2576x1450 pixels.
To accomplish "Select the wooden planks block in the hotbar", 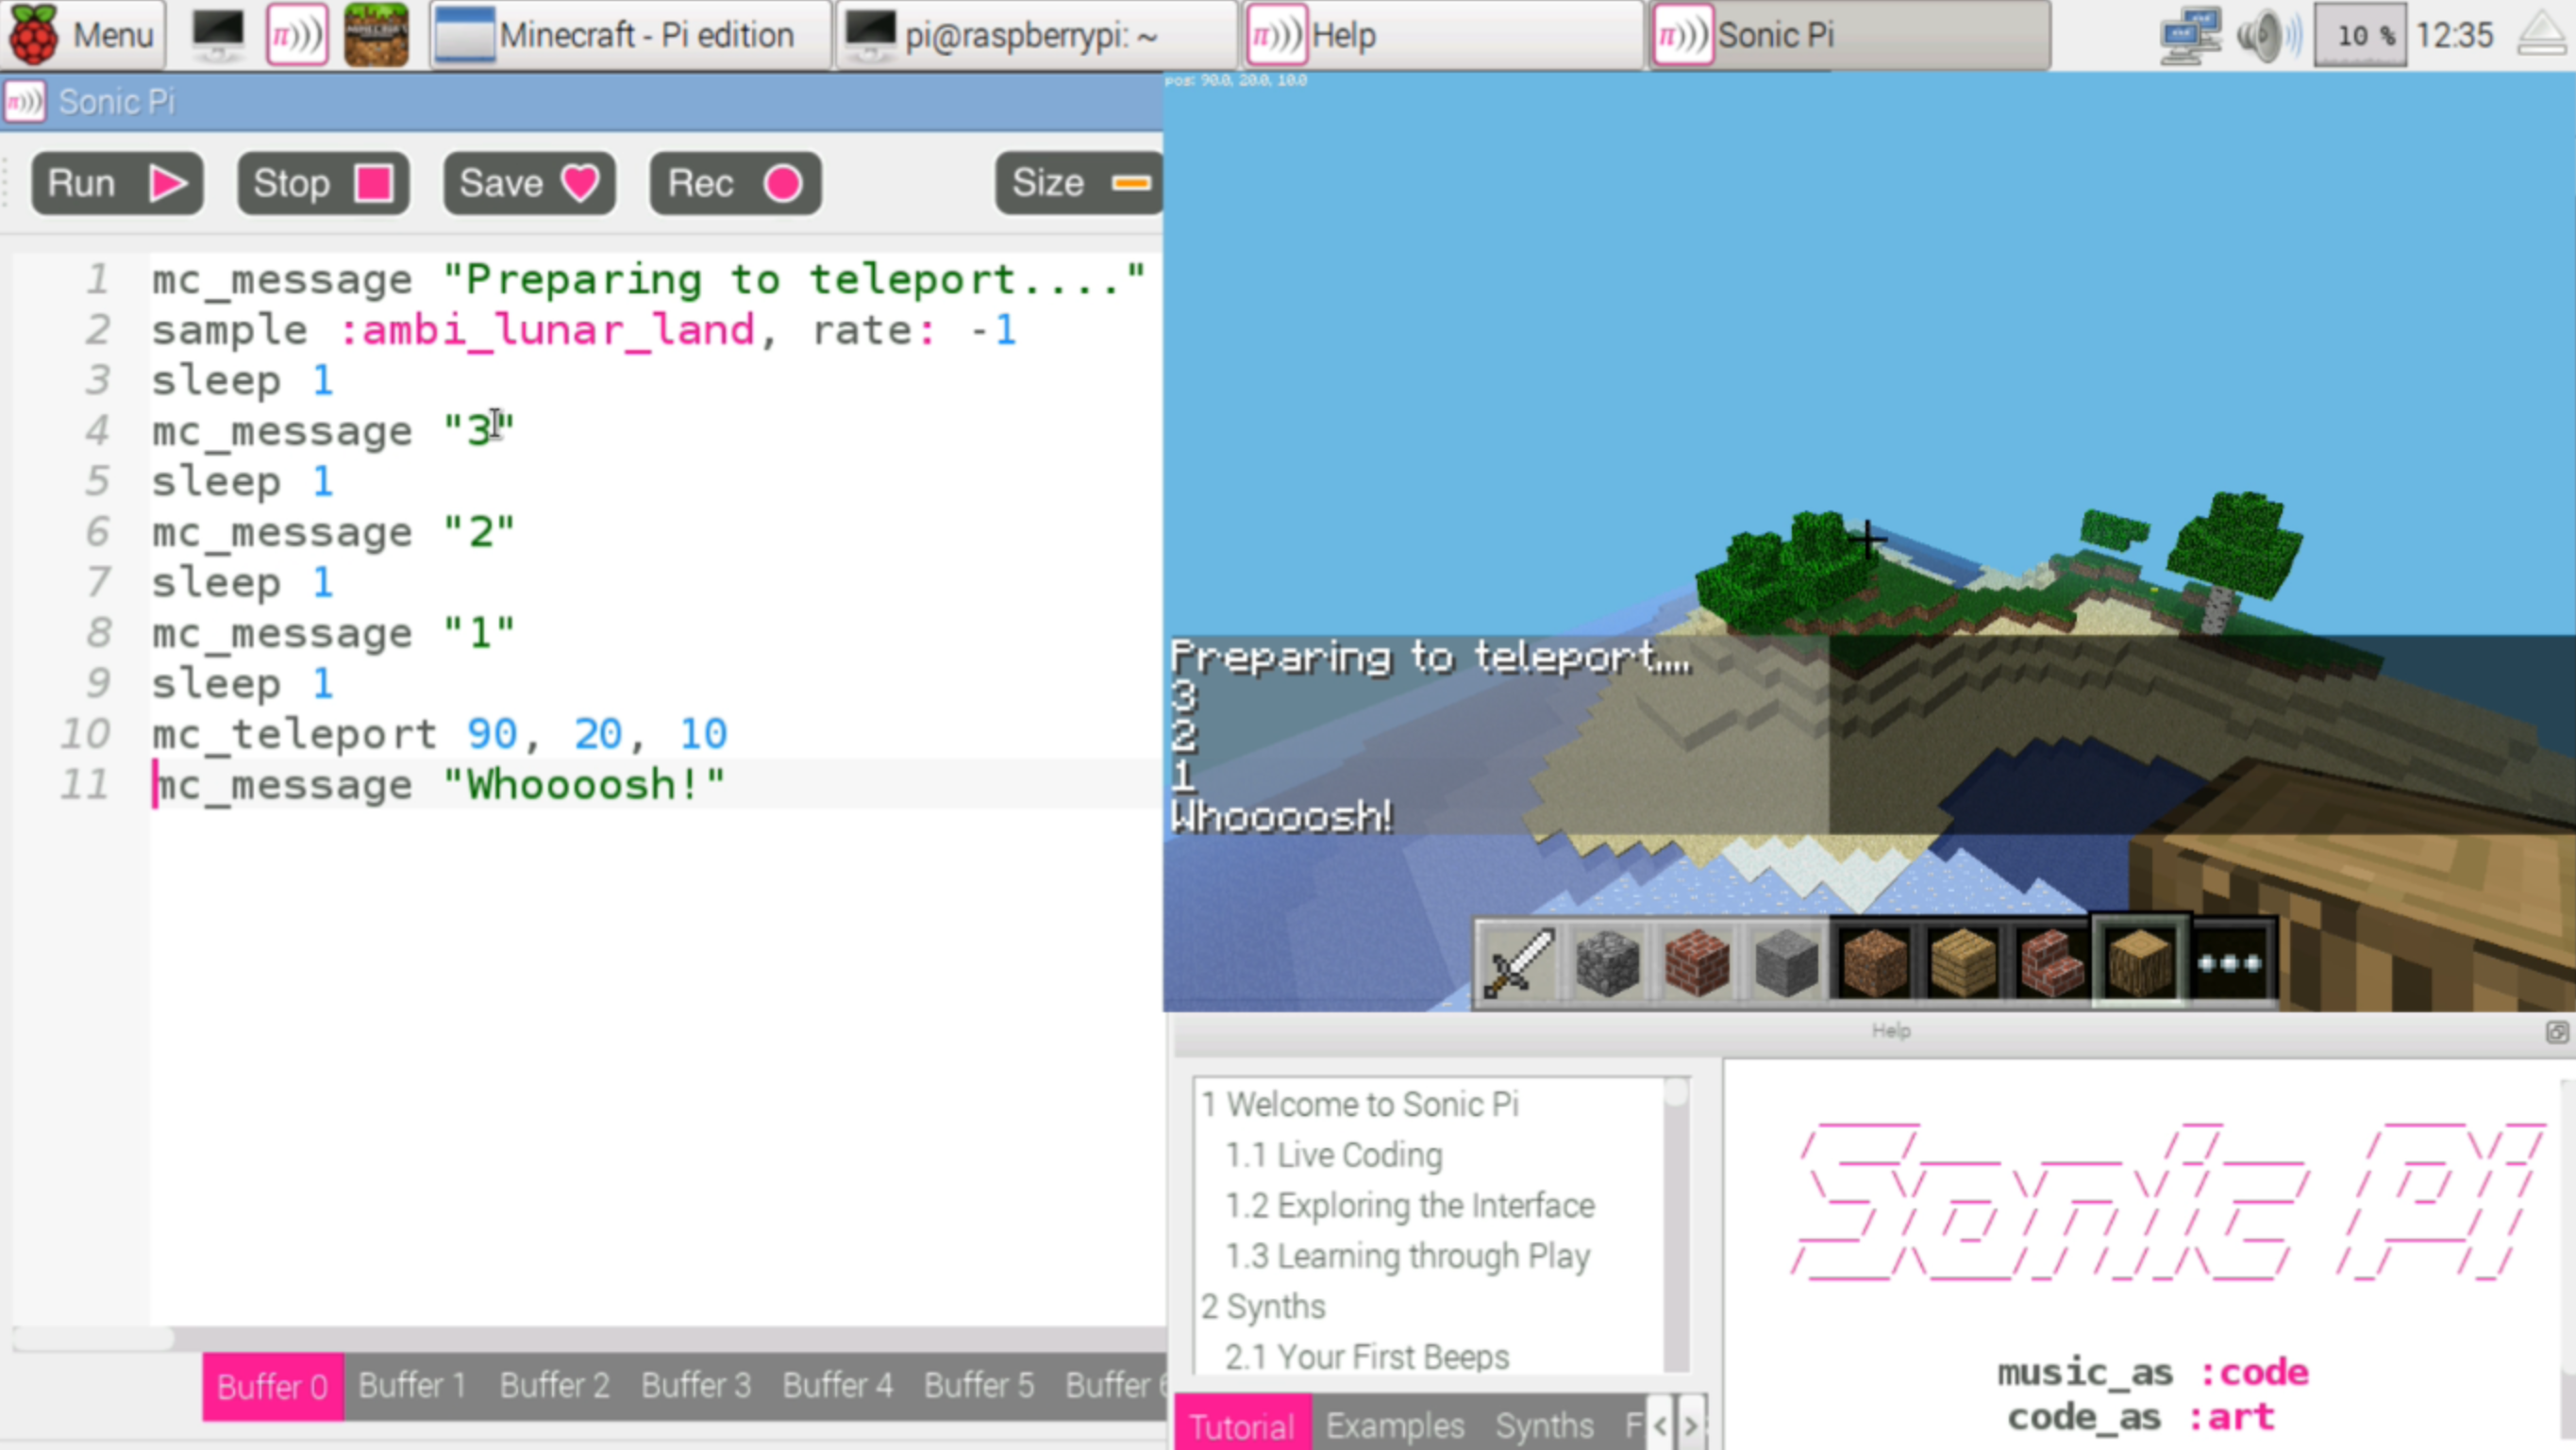I will click(x=1962, y=962).
